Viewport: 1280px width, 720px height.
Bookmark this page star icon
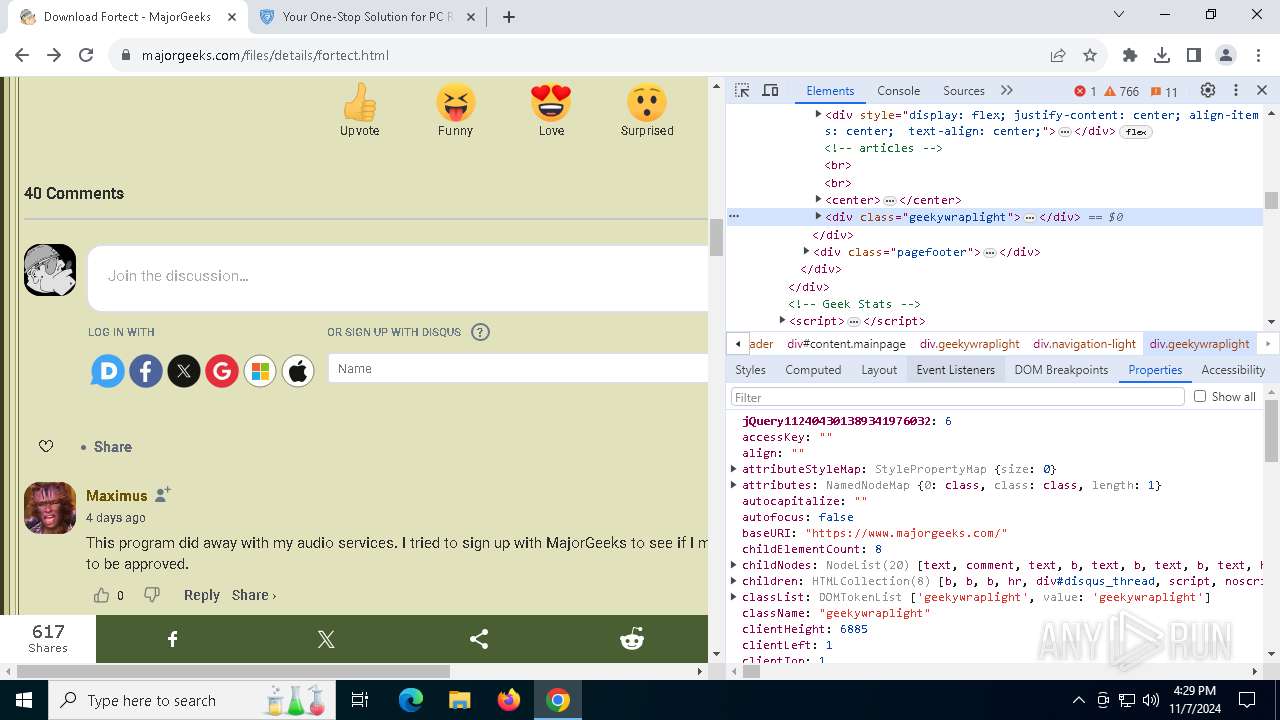click(1090, 55)
